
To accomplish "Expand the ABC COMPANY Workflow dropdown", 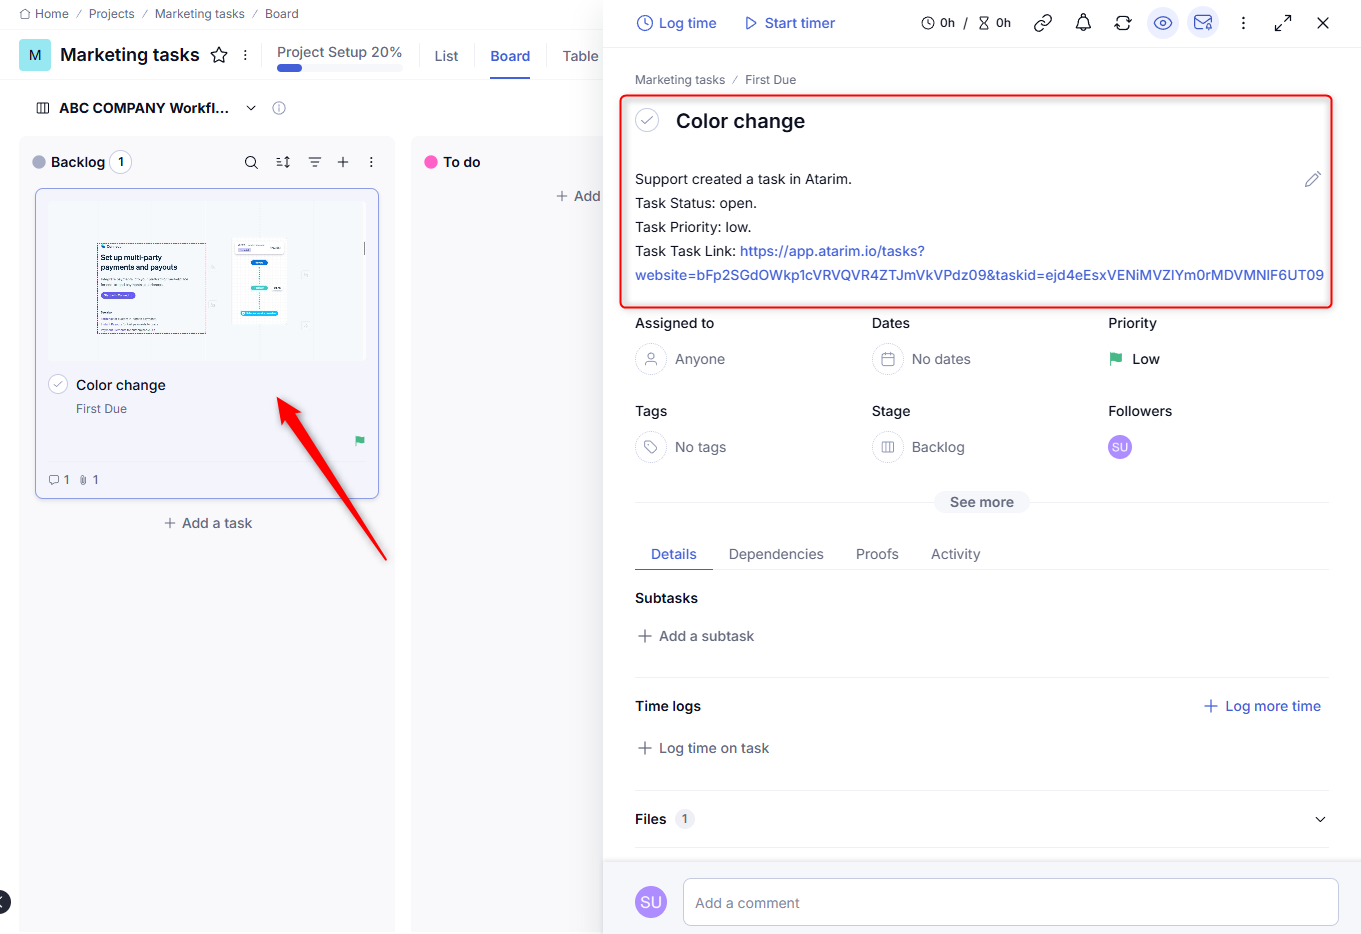I will 251,108.
